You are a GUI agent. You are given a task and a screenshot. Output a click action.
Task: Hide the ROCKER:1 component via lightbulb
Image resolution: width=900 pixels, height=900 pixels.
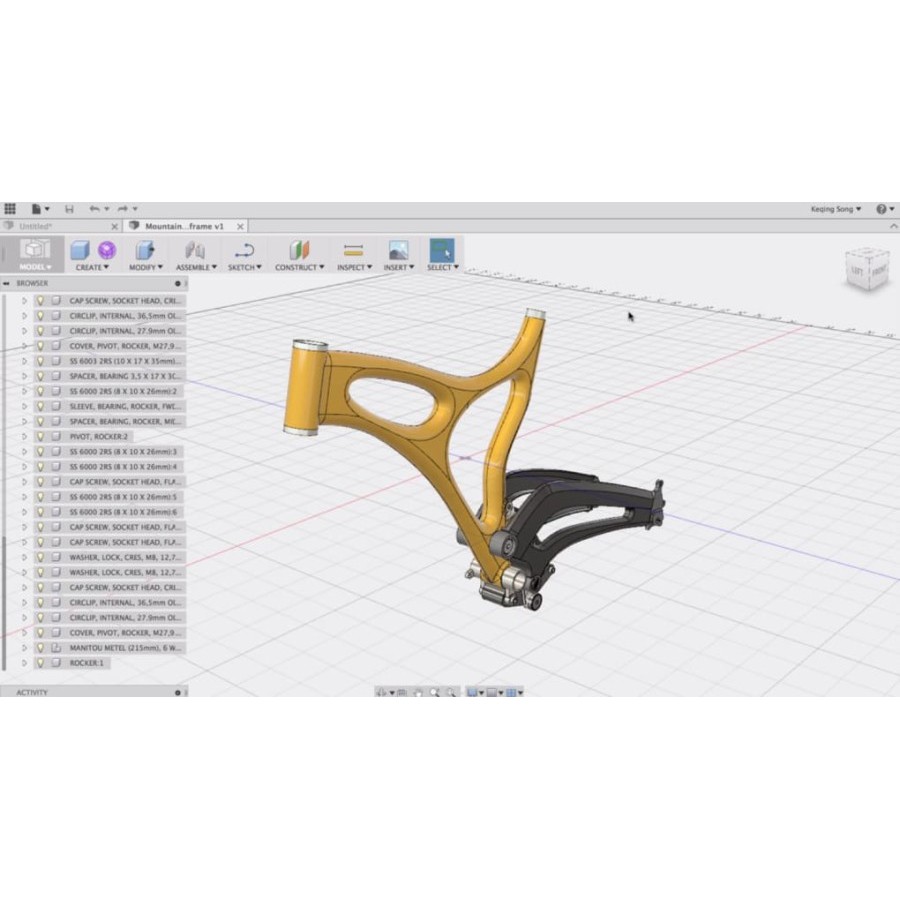(40, 663)
